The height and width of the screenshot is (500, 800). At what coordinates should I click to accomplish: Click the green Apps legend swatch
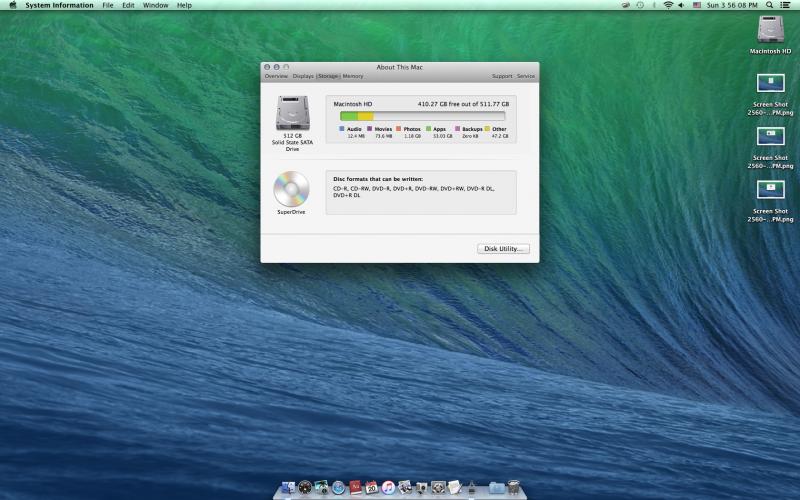point(429,129)
